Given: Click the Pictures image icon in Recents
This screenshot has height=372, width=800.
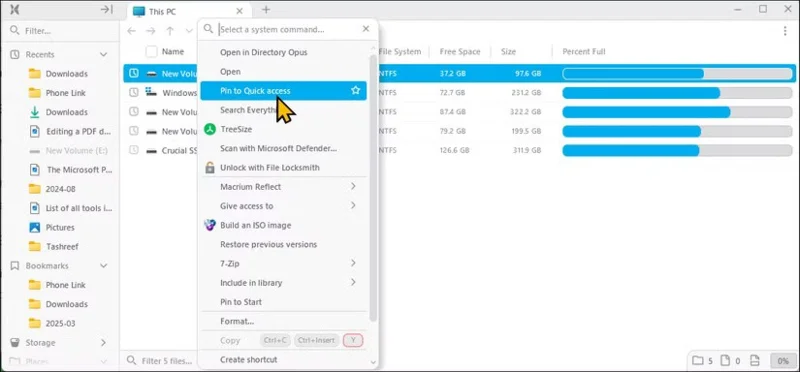Looking at the screenshot, I should click(x=35, y=228).
